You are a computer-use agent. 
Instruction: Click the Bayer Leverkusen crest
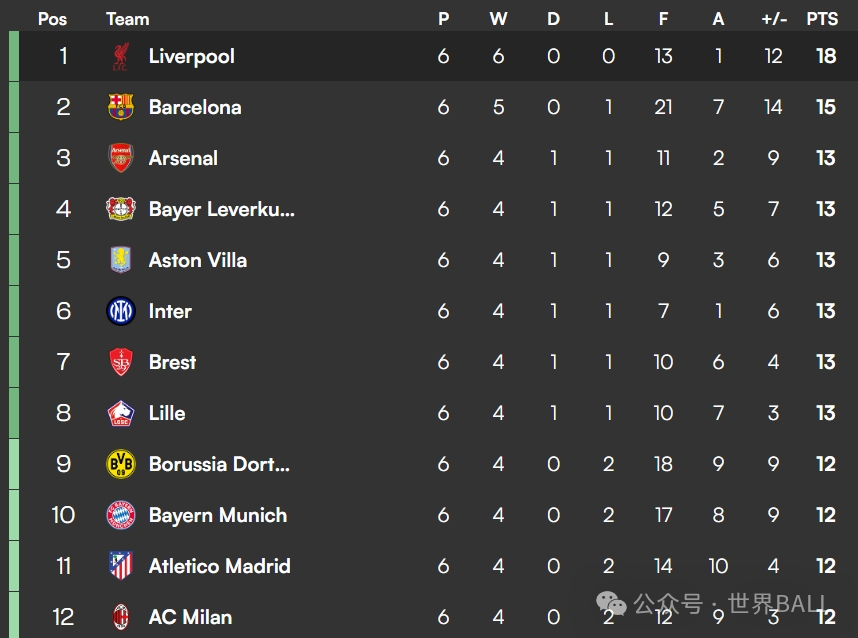pos(121,208)
